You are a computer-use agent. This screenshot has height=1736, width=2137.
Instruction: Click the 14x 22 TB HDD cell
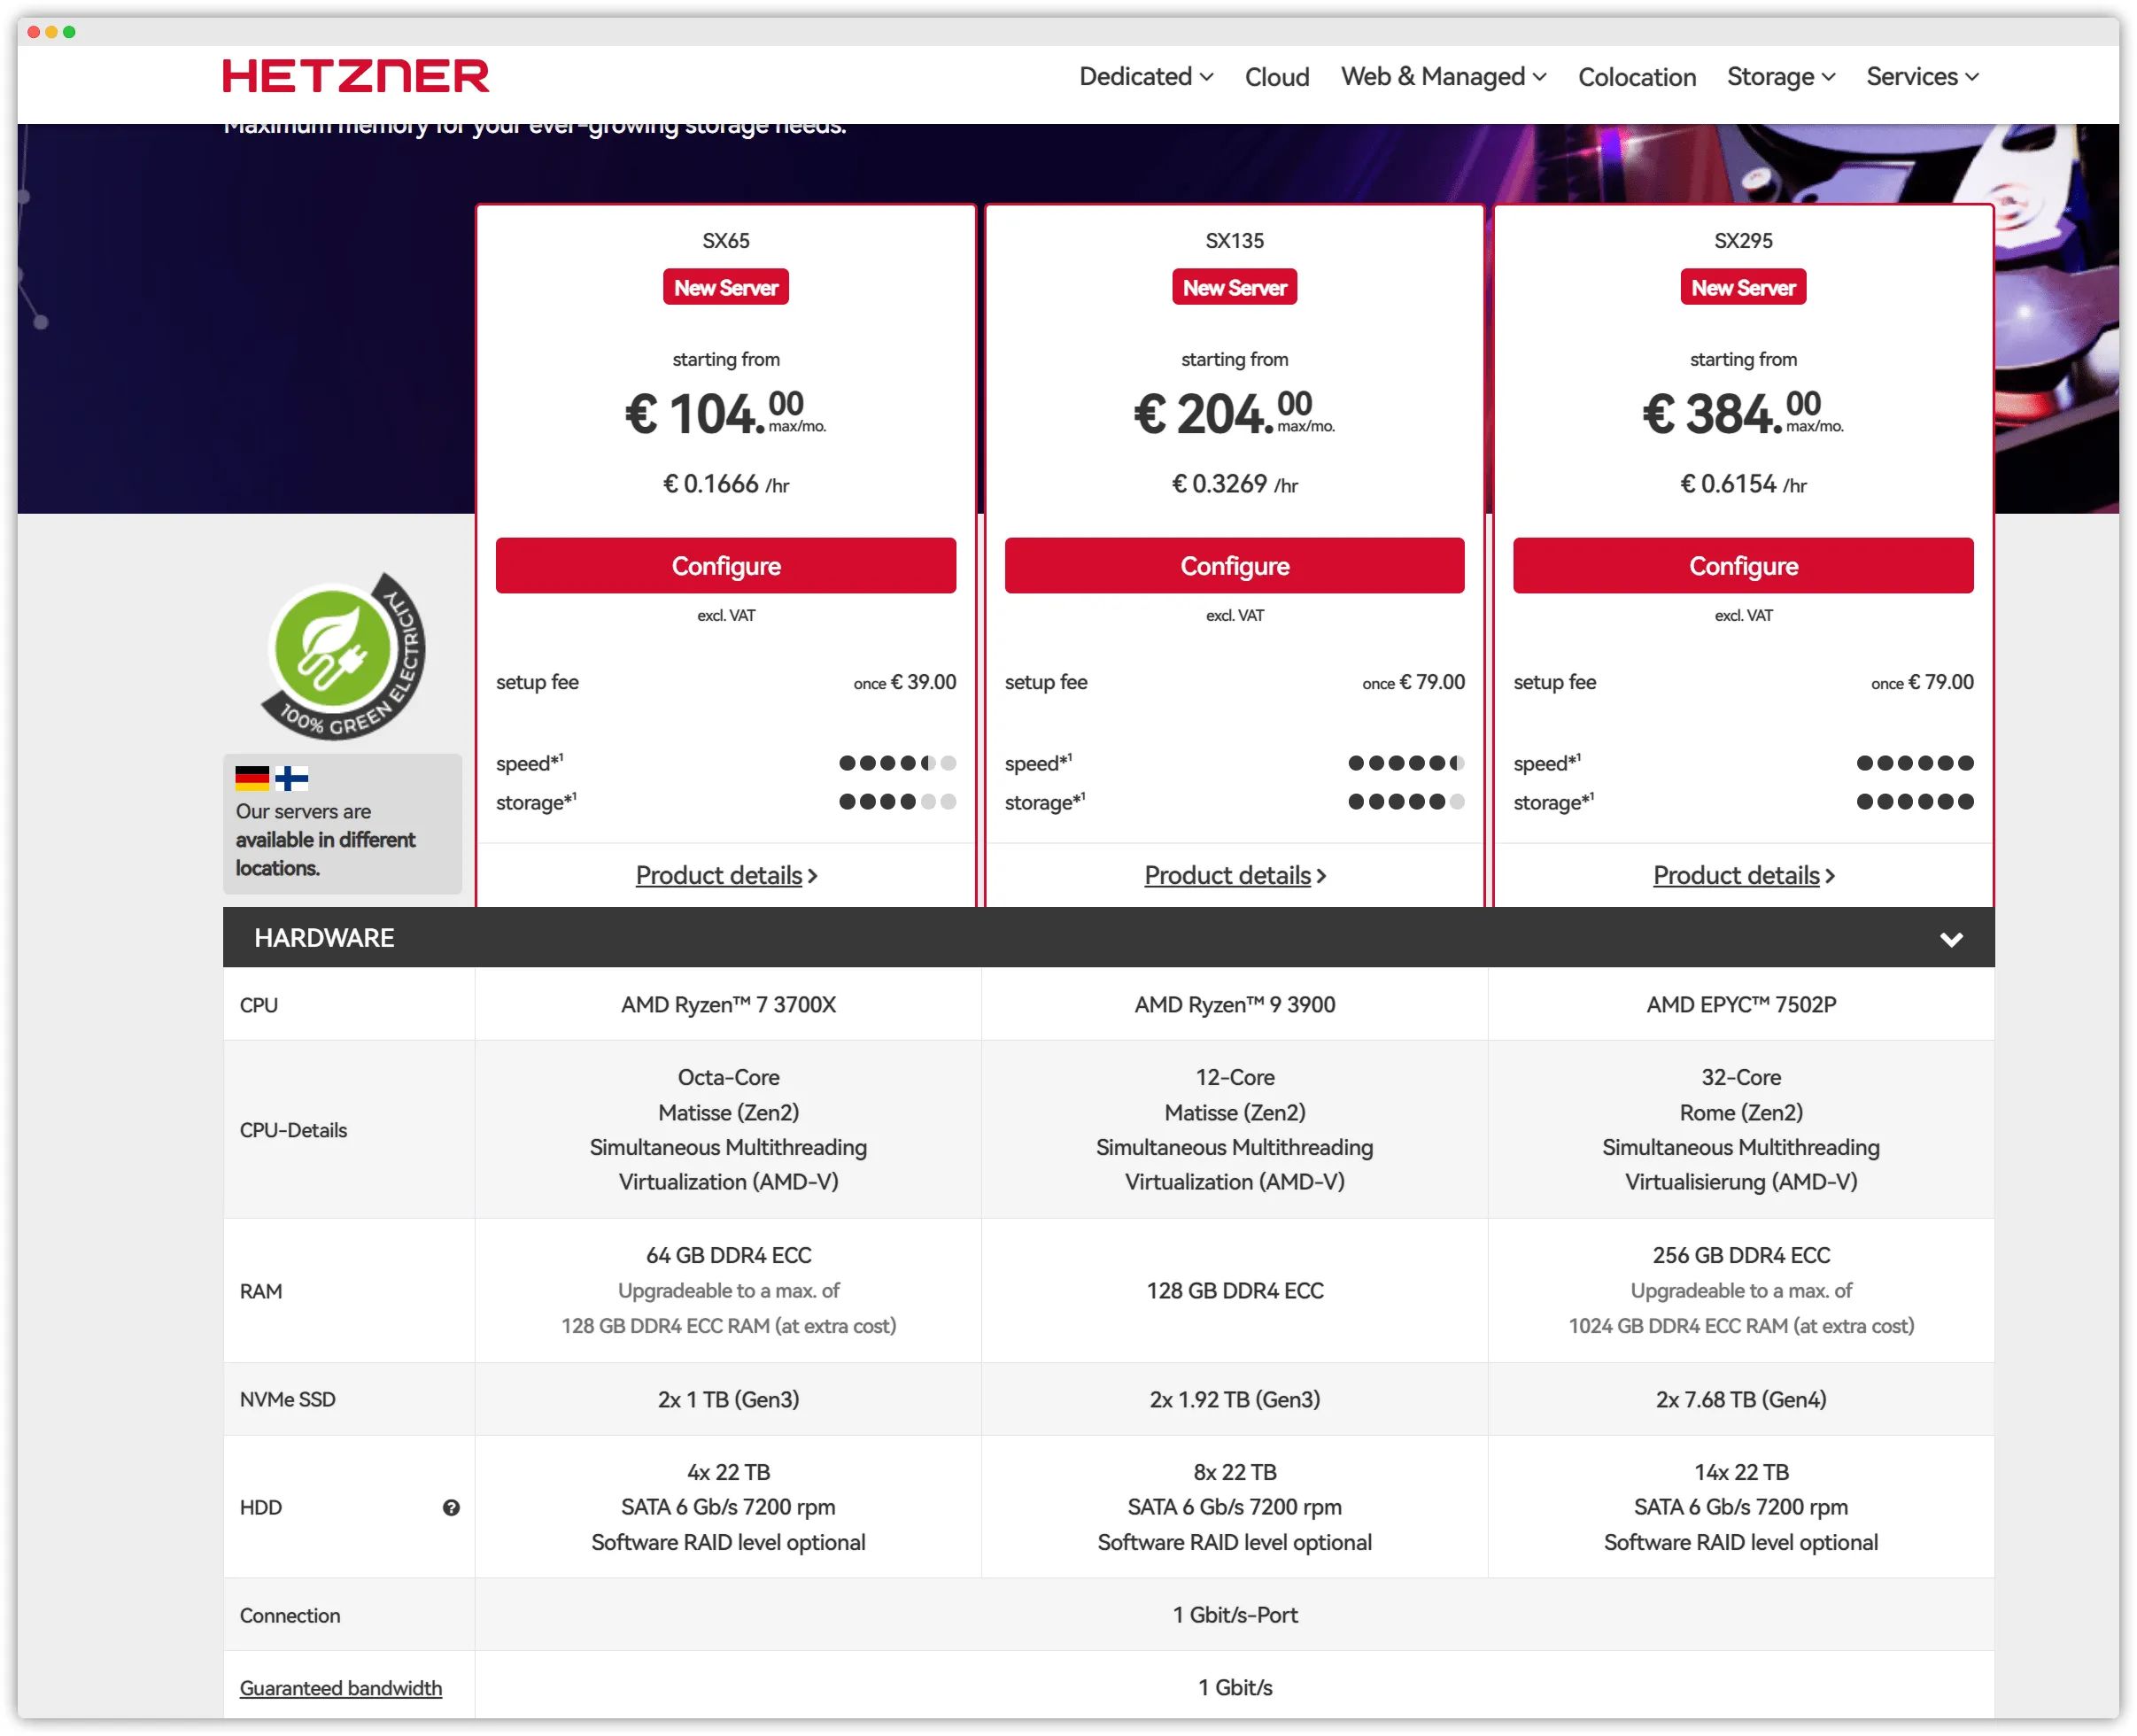[x=1741, y=1507]
